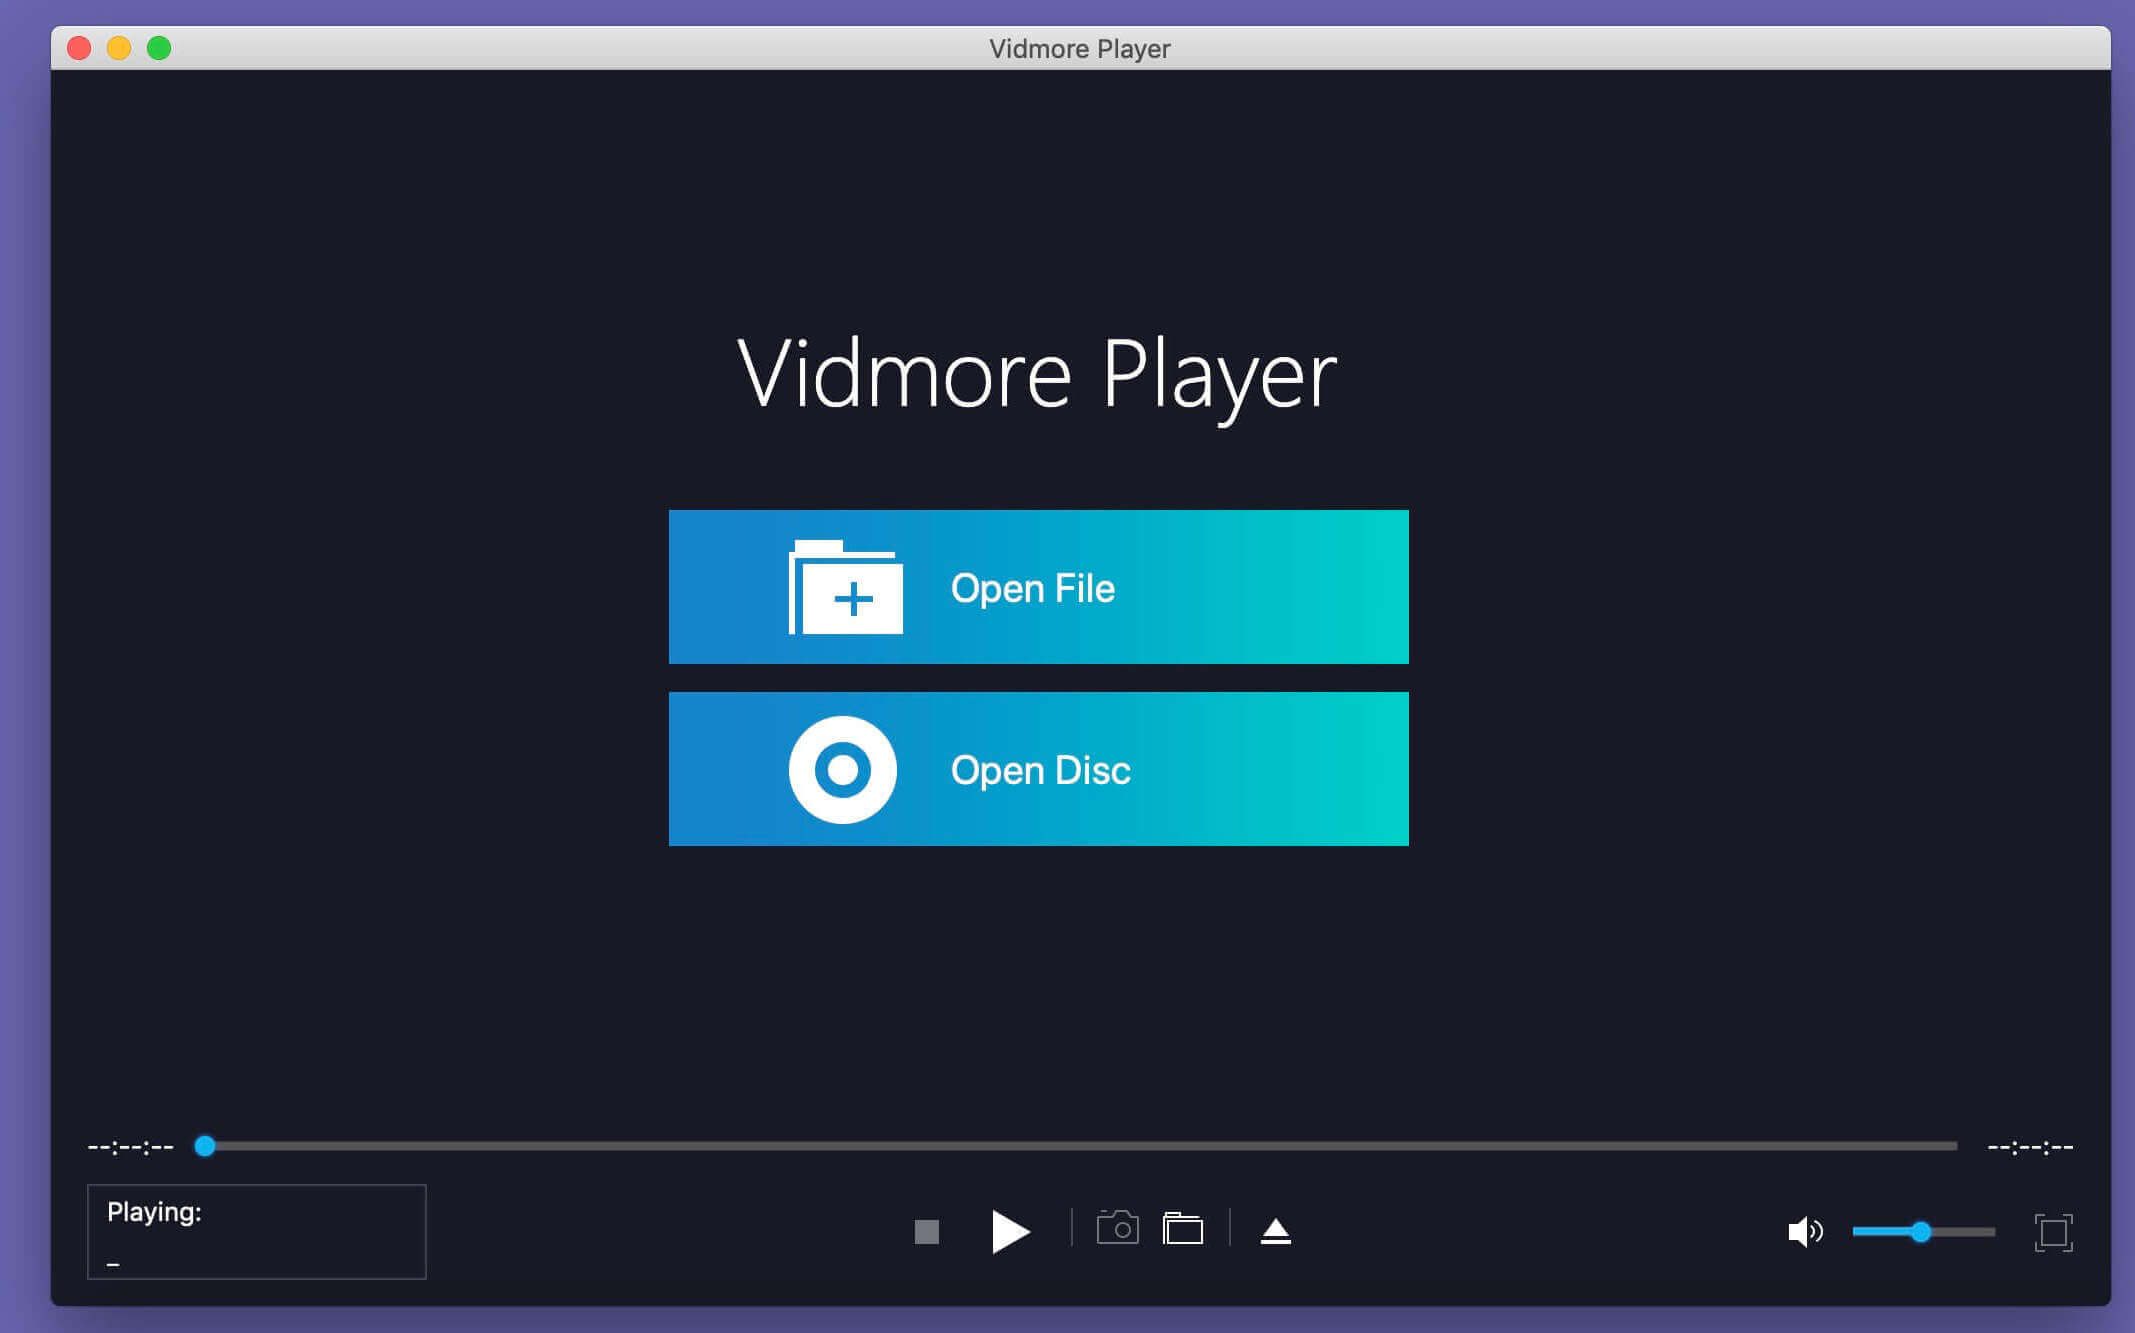Click the stop playback square icon

927,1232
